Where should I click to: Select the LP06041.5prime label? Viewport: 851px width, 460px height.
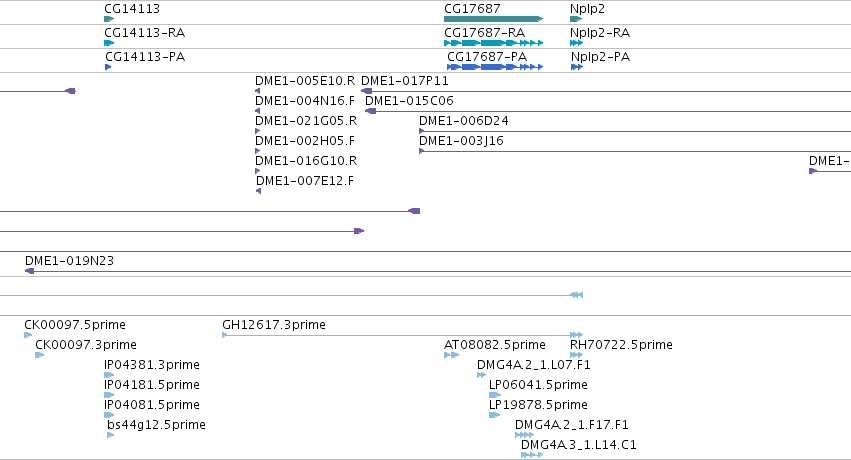[538, 385]
